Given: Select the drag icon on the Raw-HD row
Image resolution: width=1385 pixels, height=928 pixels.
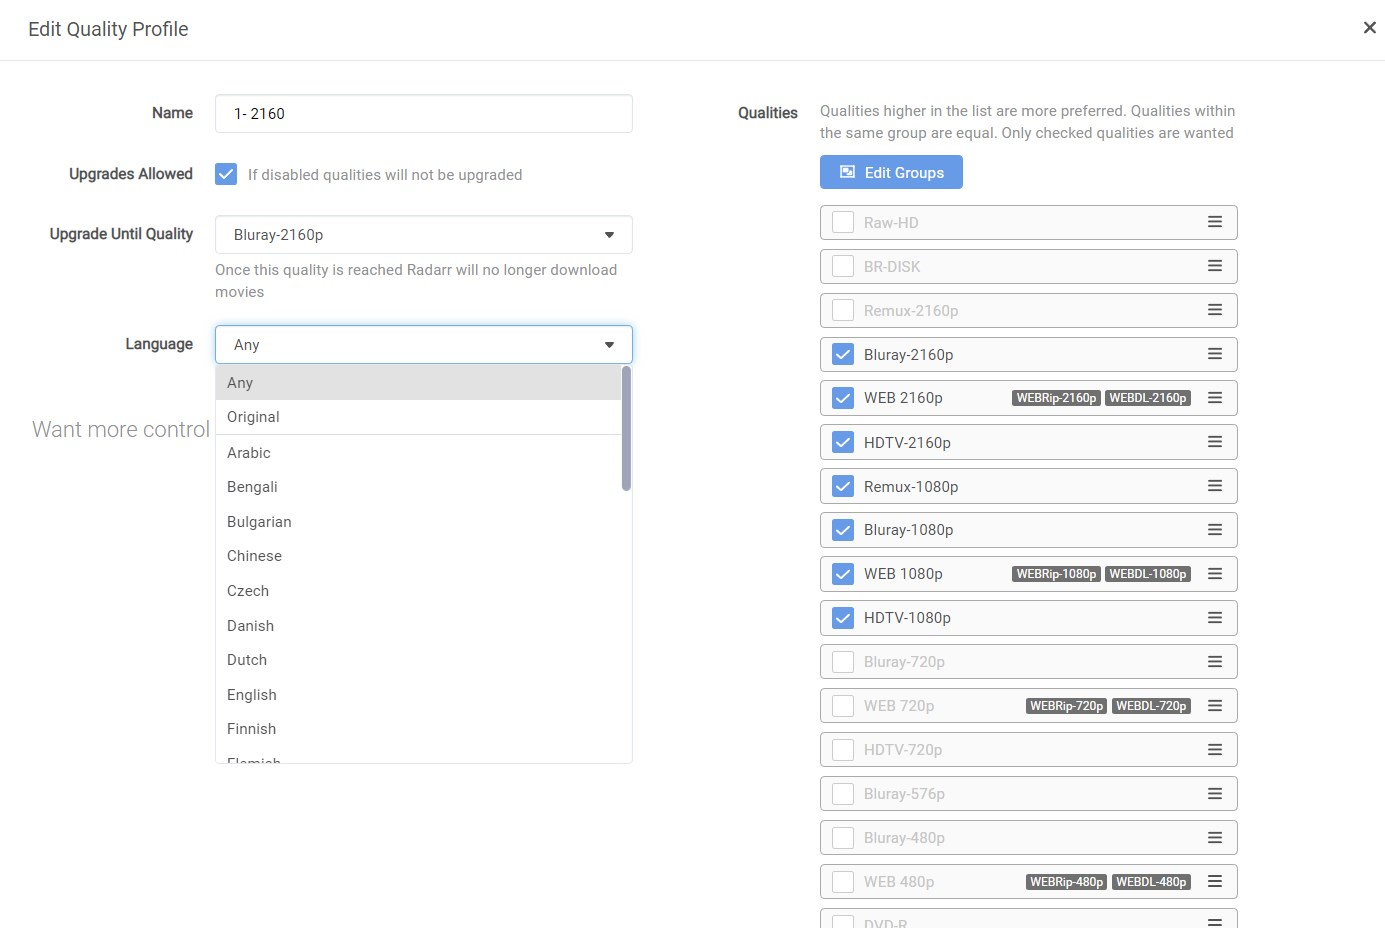Looking at the screenshot, I should (1215, 221).
